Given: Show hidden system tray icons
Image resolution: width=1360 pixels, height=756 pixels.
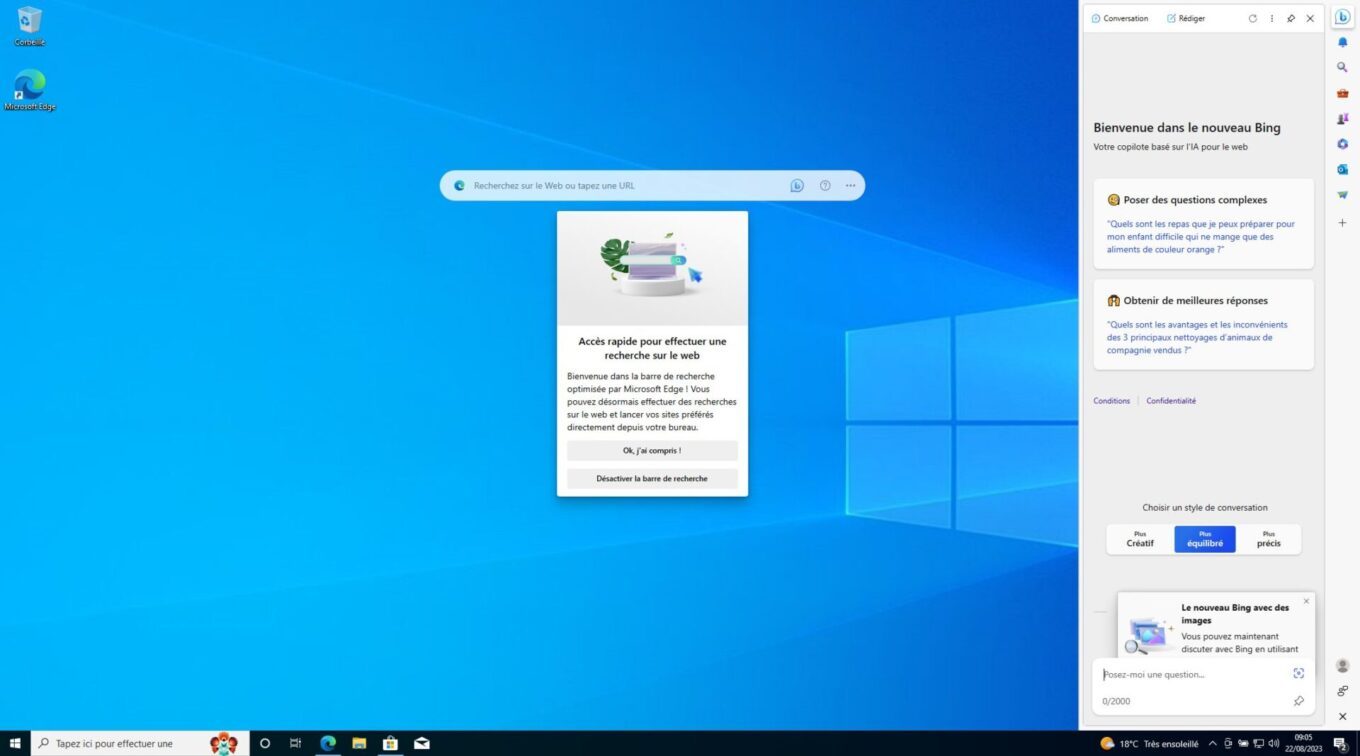Looking at the screenshot, I should tap(1213, 743).
